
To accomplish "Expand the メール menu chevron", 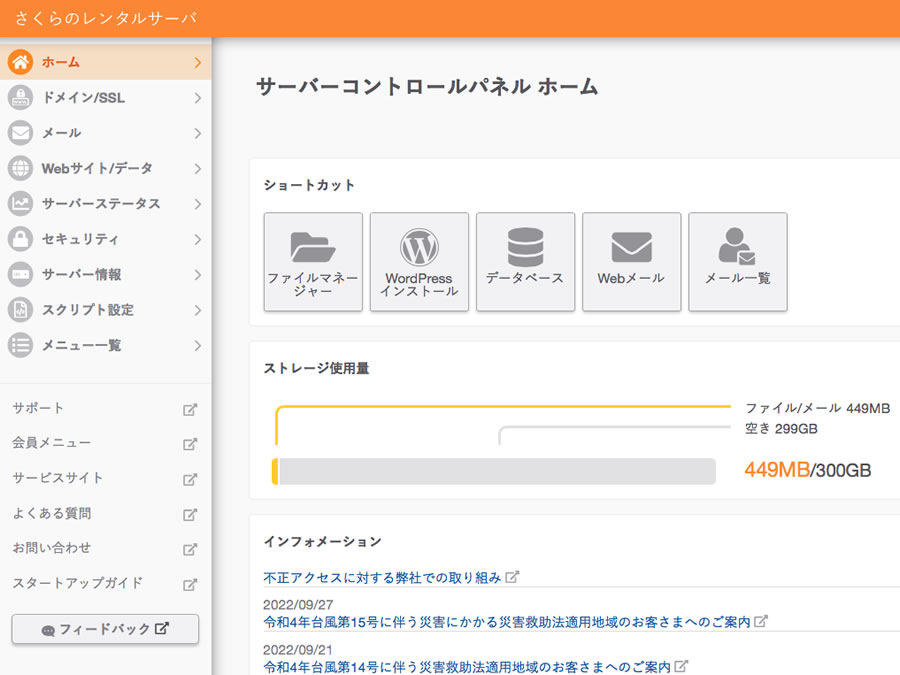I will pos(197,133).
